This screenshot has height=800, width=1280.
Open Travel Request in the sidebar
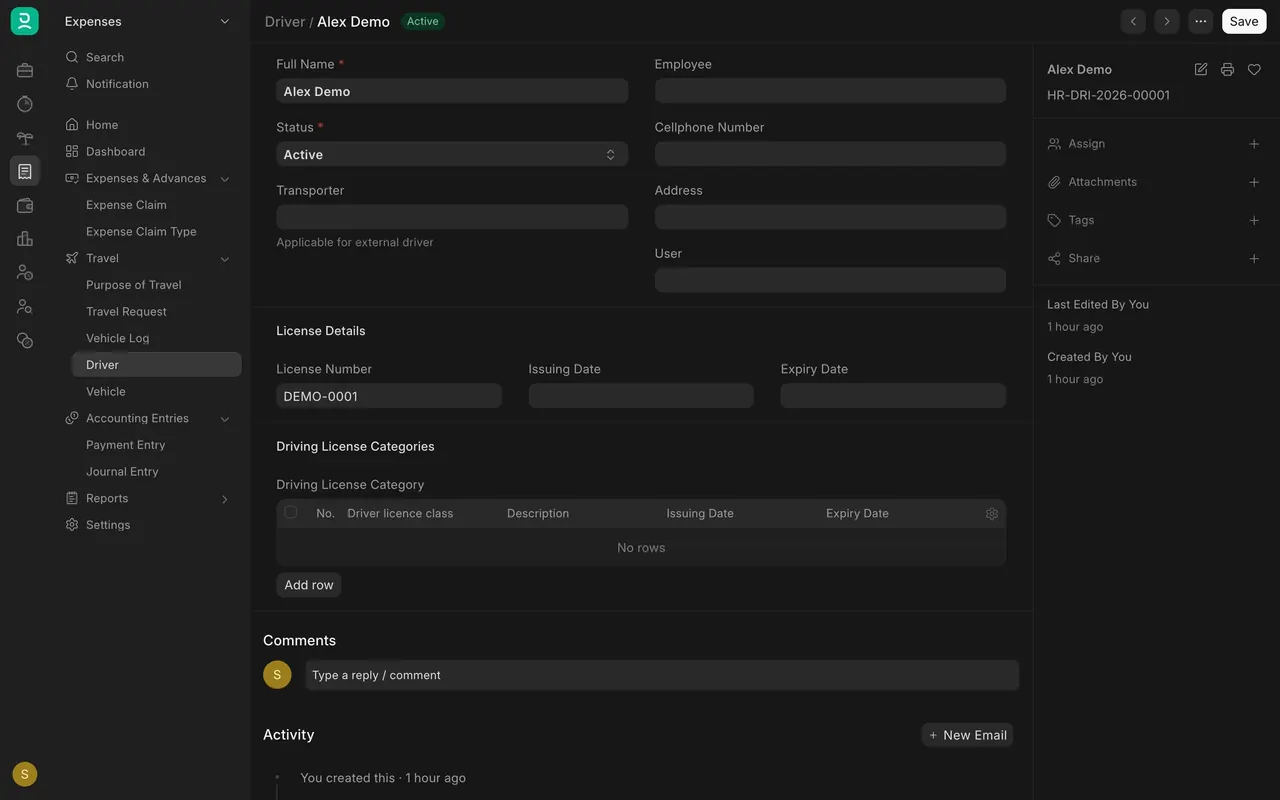[x=126, y=311]
